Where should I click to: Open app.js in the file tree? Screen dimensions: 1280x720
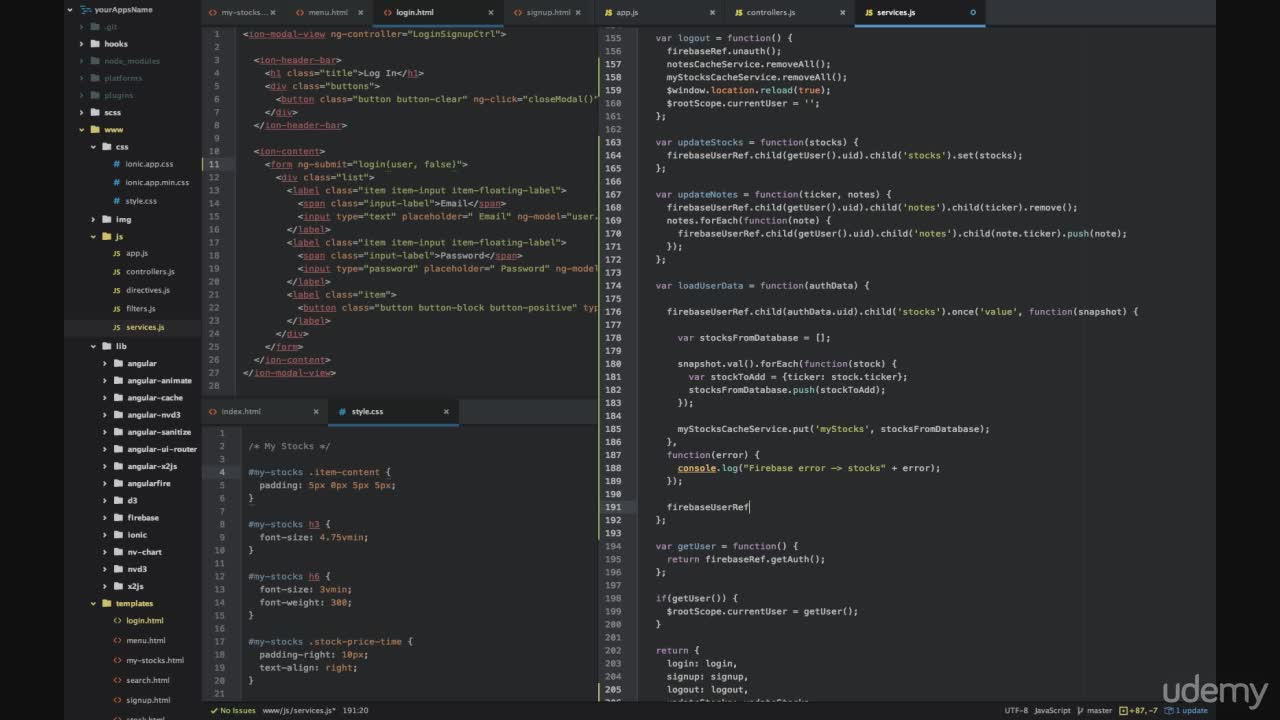point(136,253)
